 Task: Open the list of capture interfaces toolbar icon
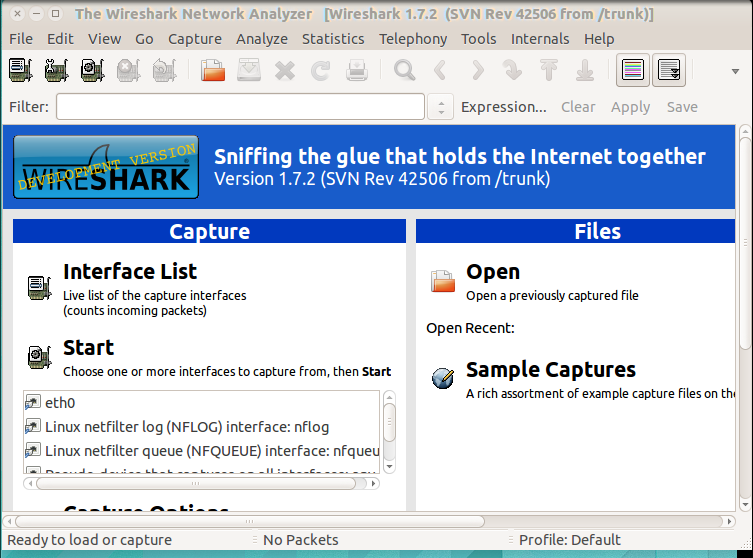click(x=21, y=70)
